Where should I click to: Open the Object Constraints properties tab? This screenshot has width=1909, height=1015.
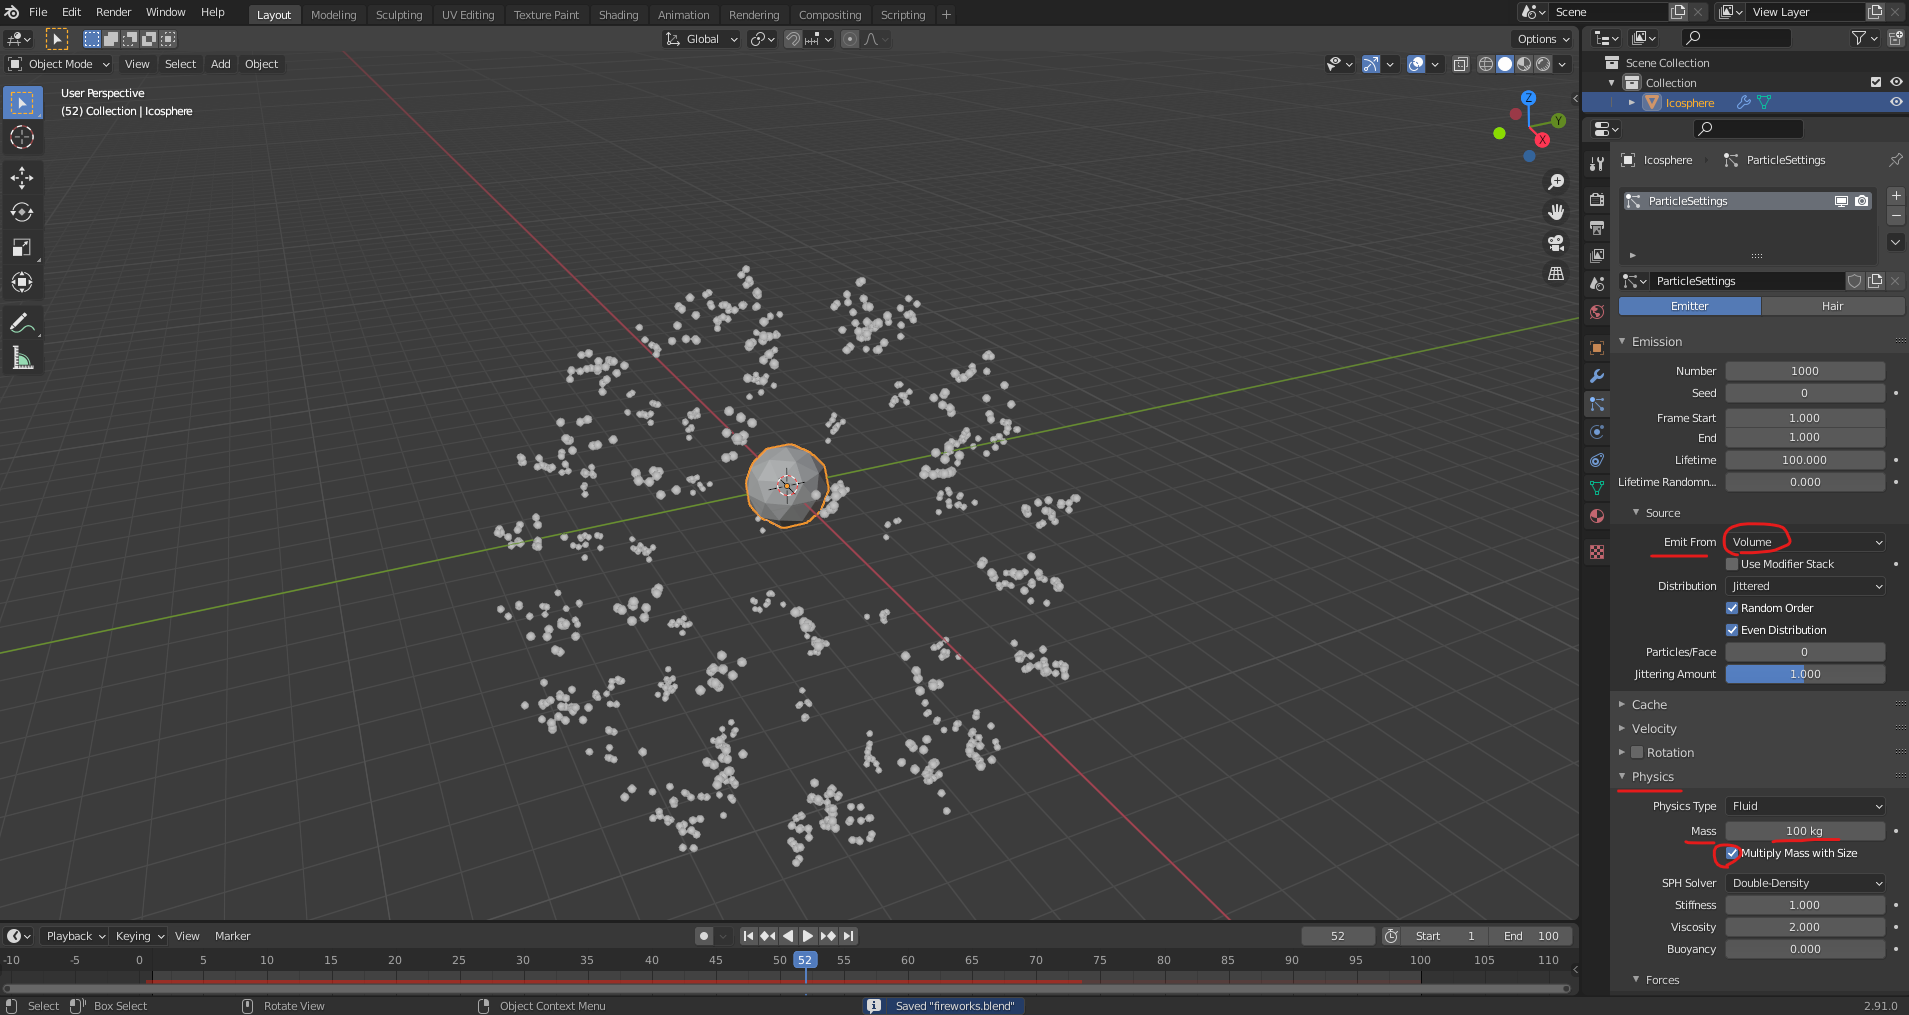point(1597,460)
